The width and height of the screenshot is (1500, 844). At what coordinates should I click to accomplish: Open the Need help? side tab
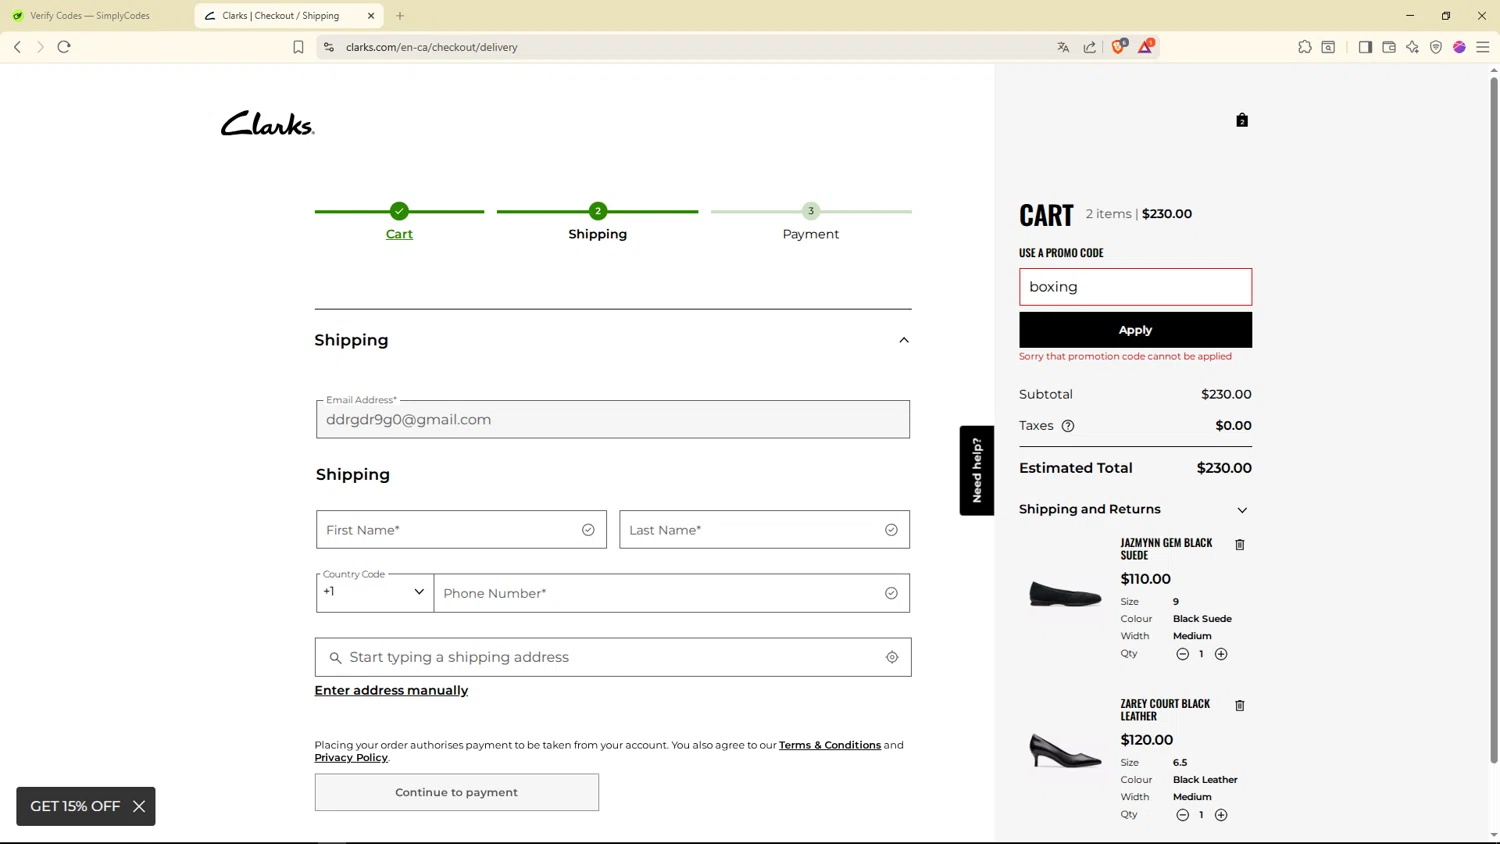(x=977, y=471)
